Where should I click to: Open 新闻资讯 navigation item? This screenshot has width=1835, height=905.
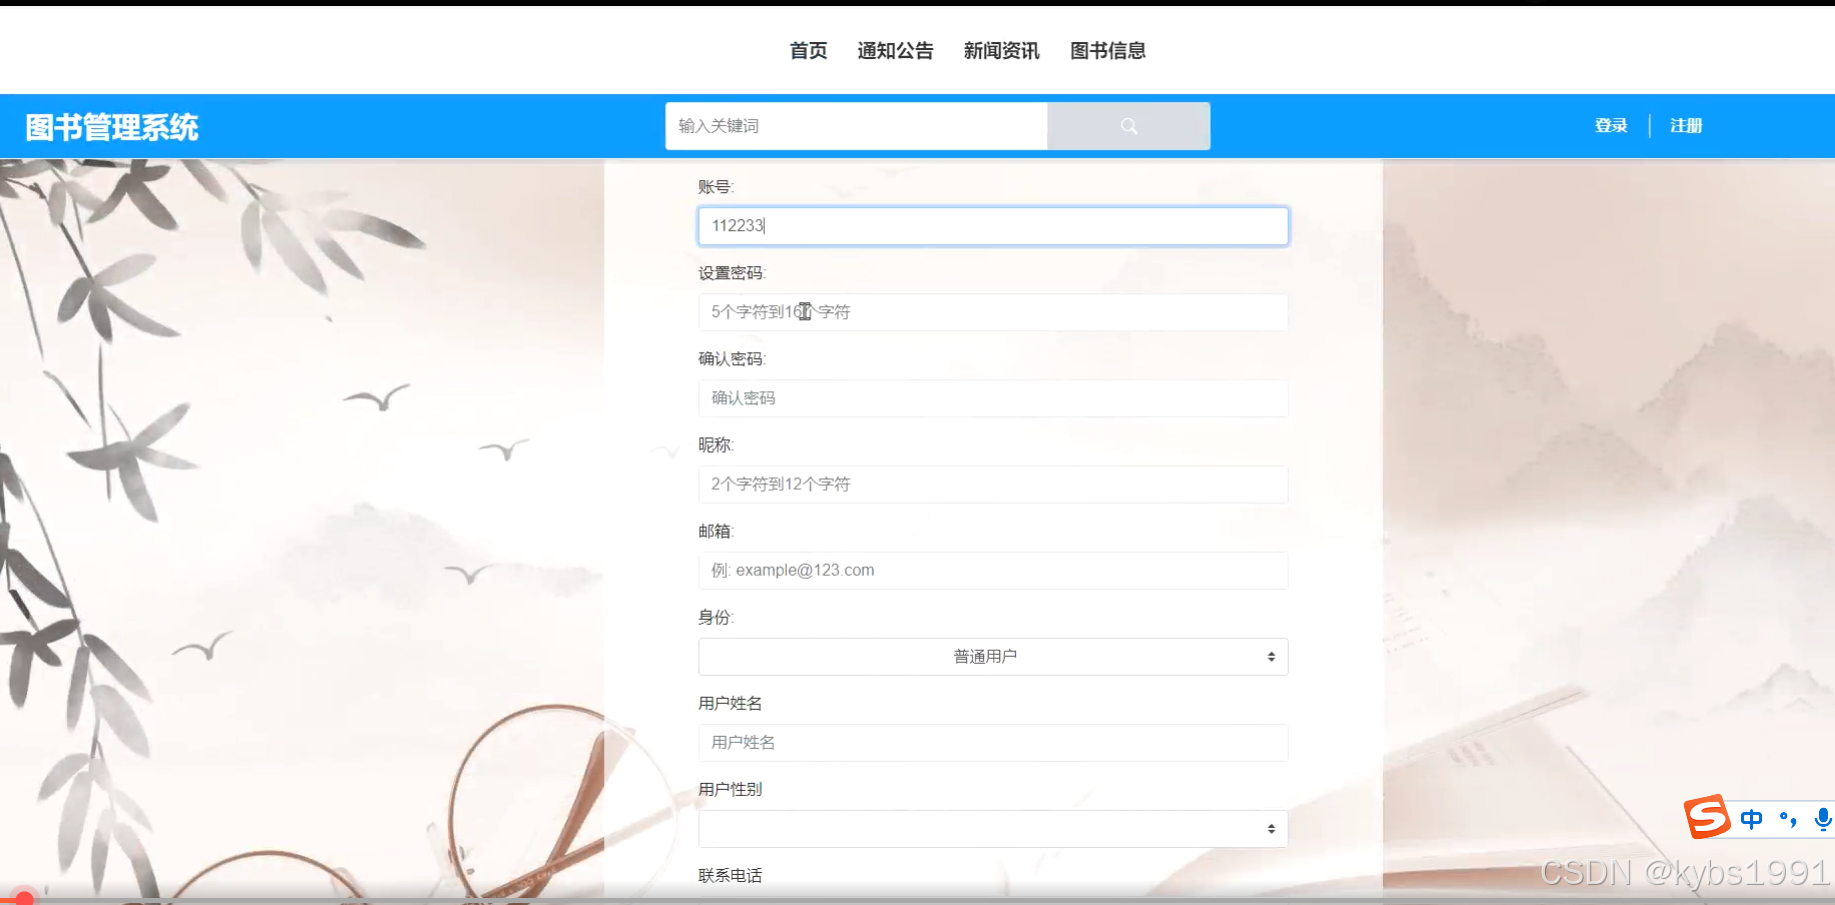[1001, 51]
